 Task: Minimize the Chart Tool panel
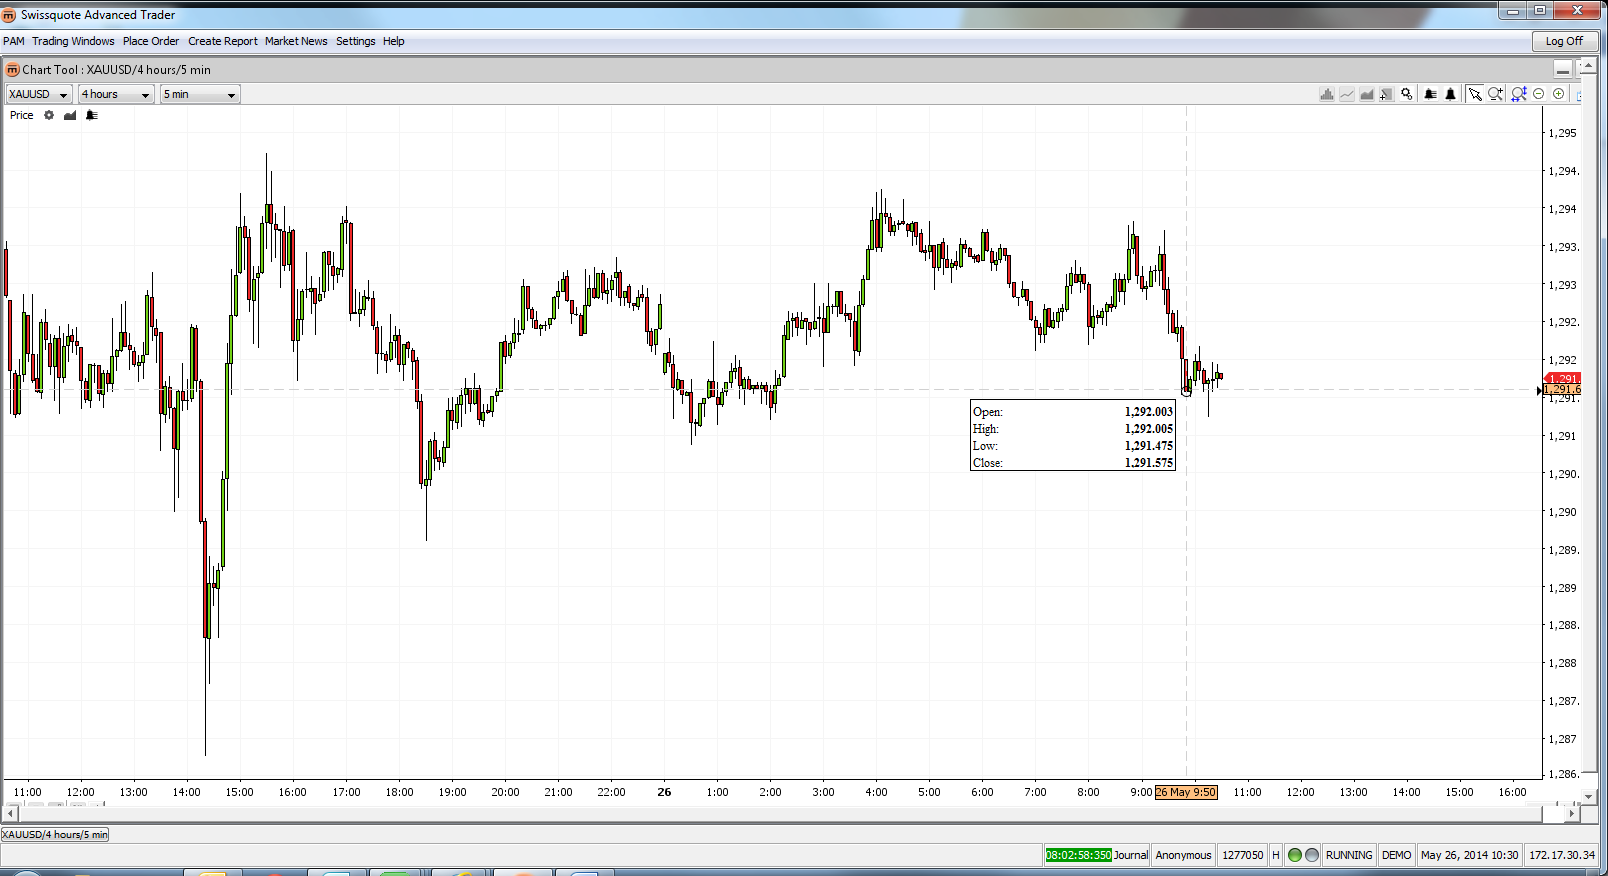pos(1563,69)
